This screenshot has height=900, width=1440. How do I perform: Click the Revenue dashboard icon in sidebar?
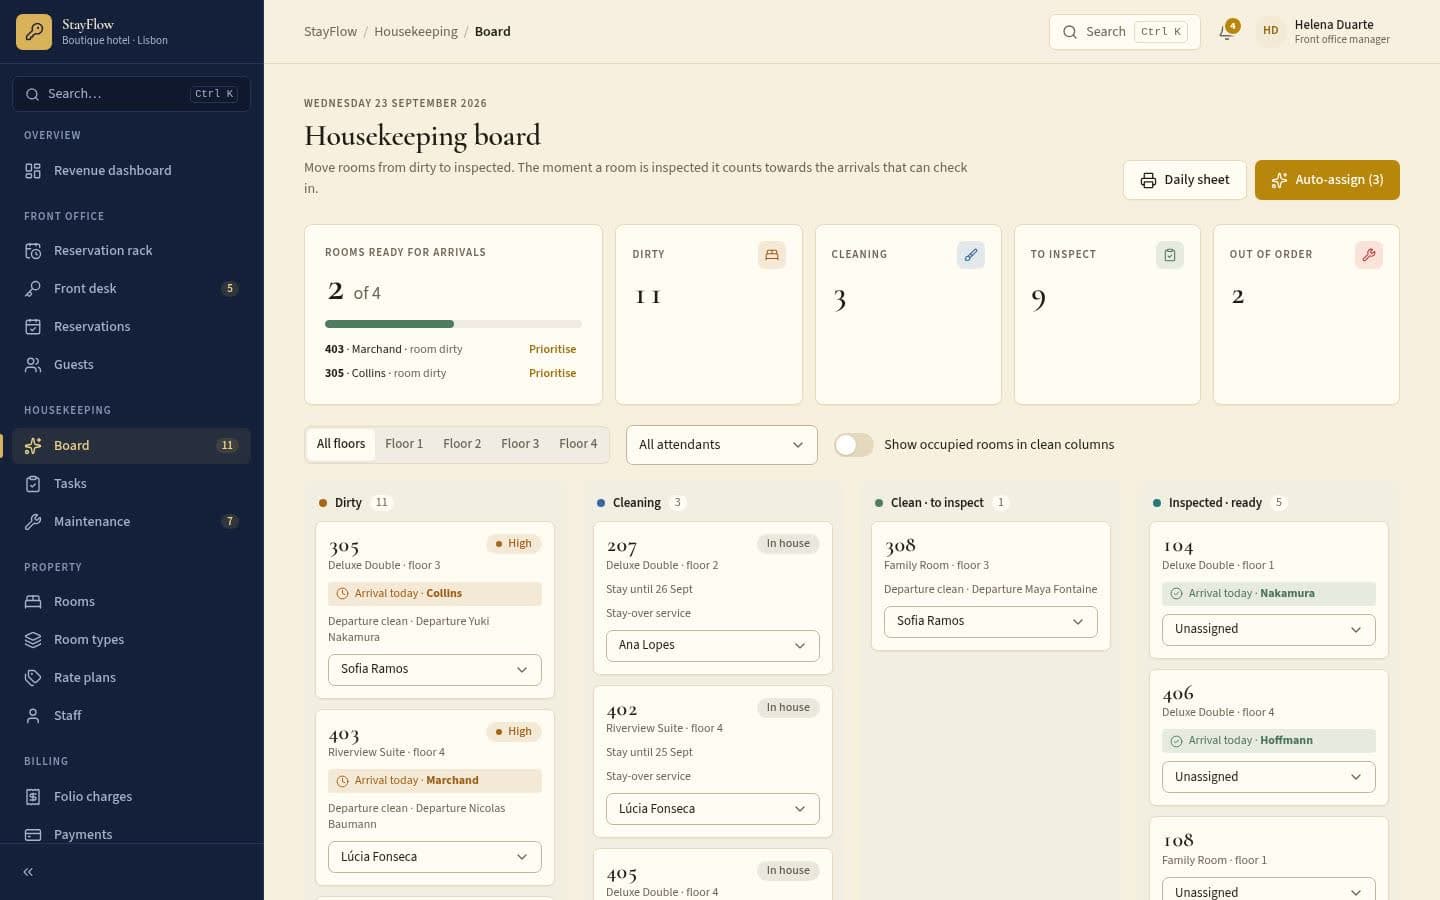click(x=33, y=171)
